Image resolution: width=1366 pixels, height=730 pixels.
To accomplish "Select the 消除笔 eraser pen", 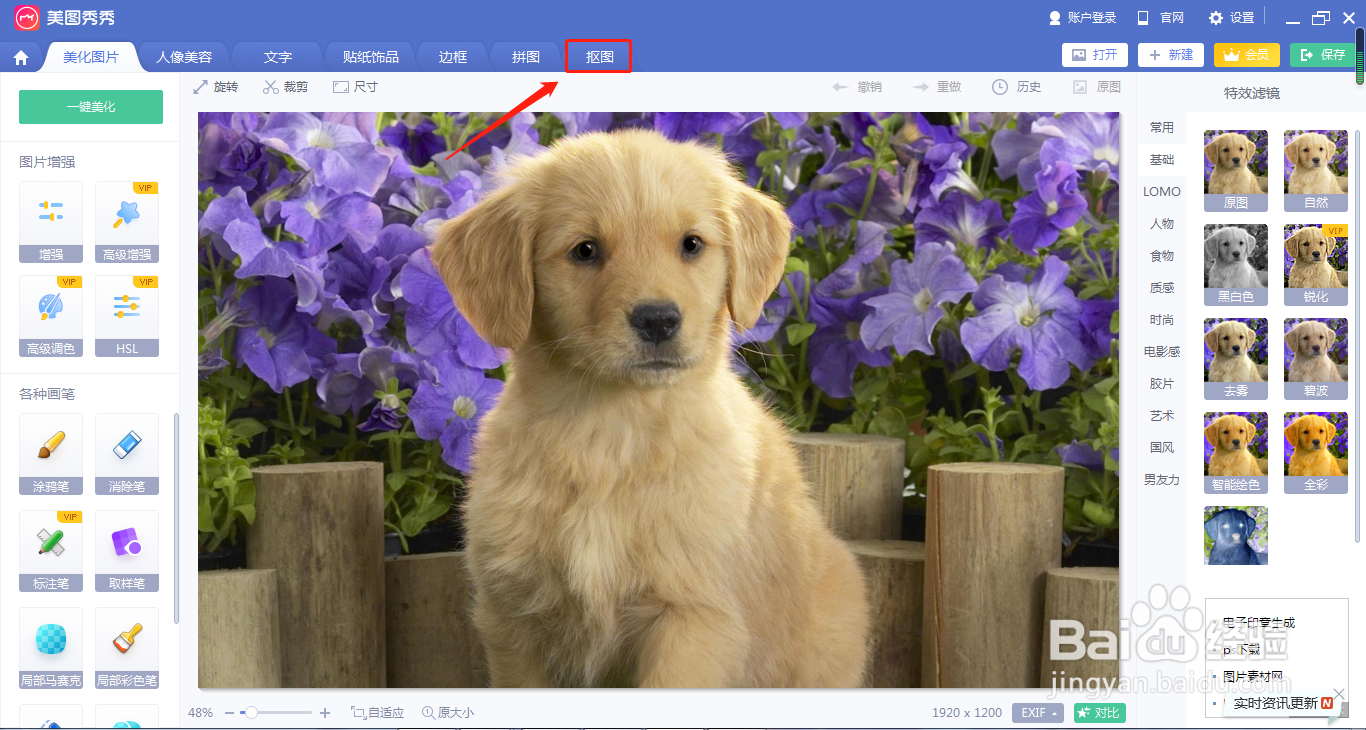I will tap(127, 454).
